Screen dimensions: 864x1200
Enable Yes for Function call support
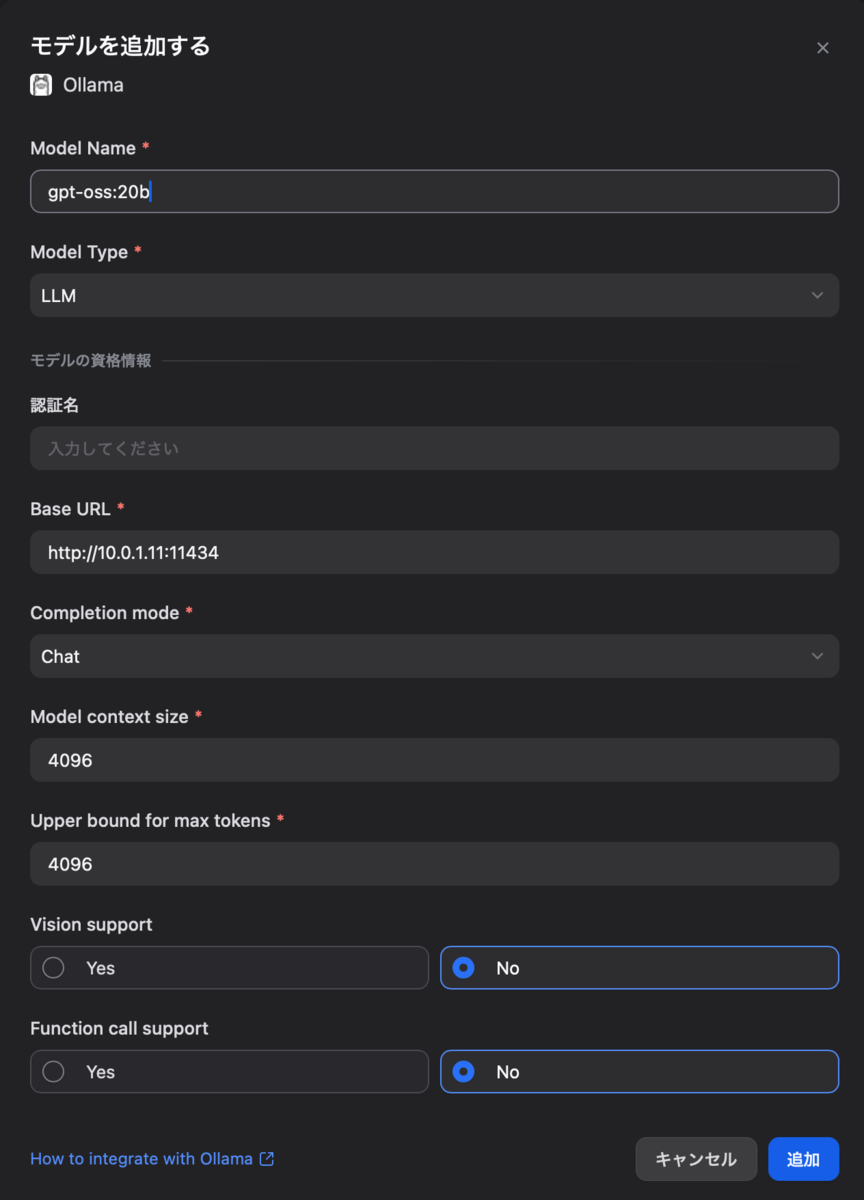click(229, 1071)
